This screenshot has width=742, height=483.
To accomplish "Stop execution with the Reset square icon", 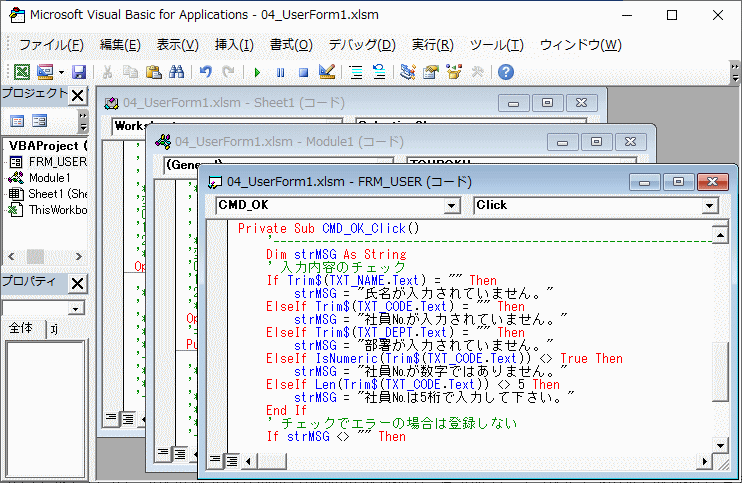I will coord(303,72).
